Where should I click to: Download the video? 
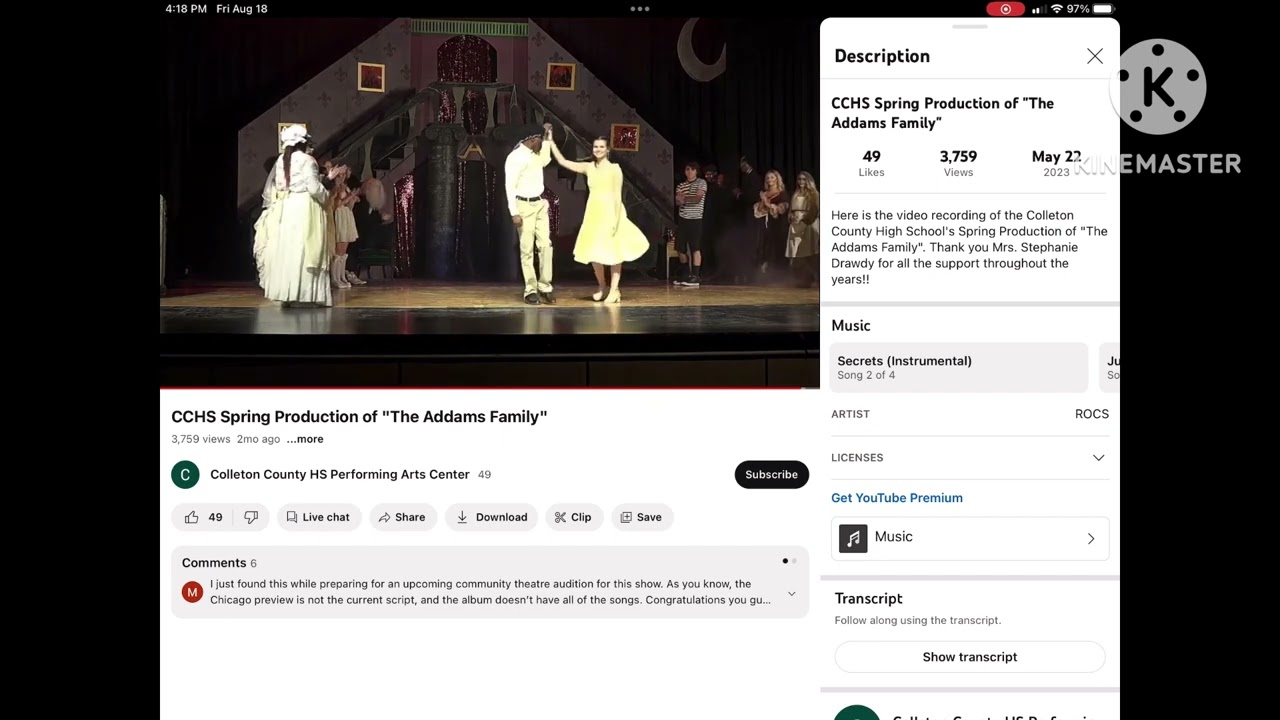point(491,517)
